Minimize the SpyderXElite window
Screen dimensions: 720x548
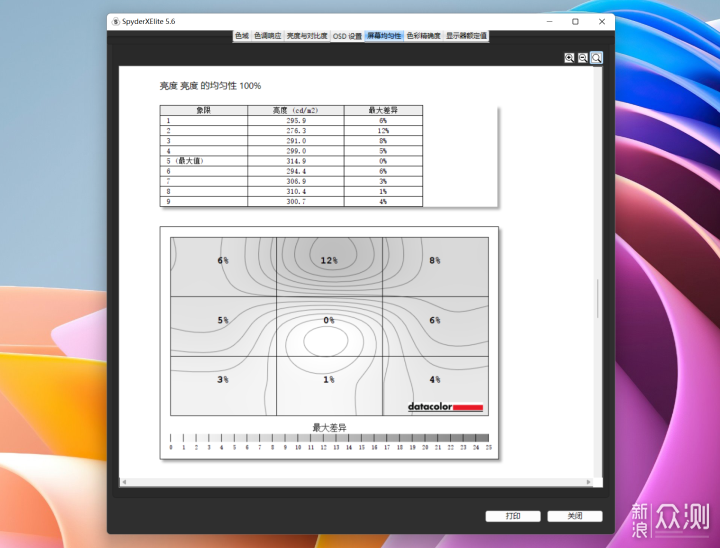pyautogui.click(x=550, y=22)
